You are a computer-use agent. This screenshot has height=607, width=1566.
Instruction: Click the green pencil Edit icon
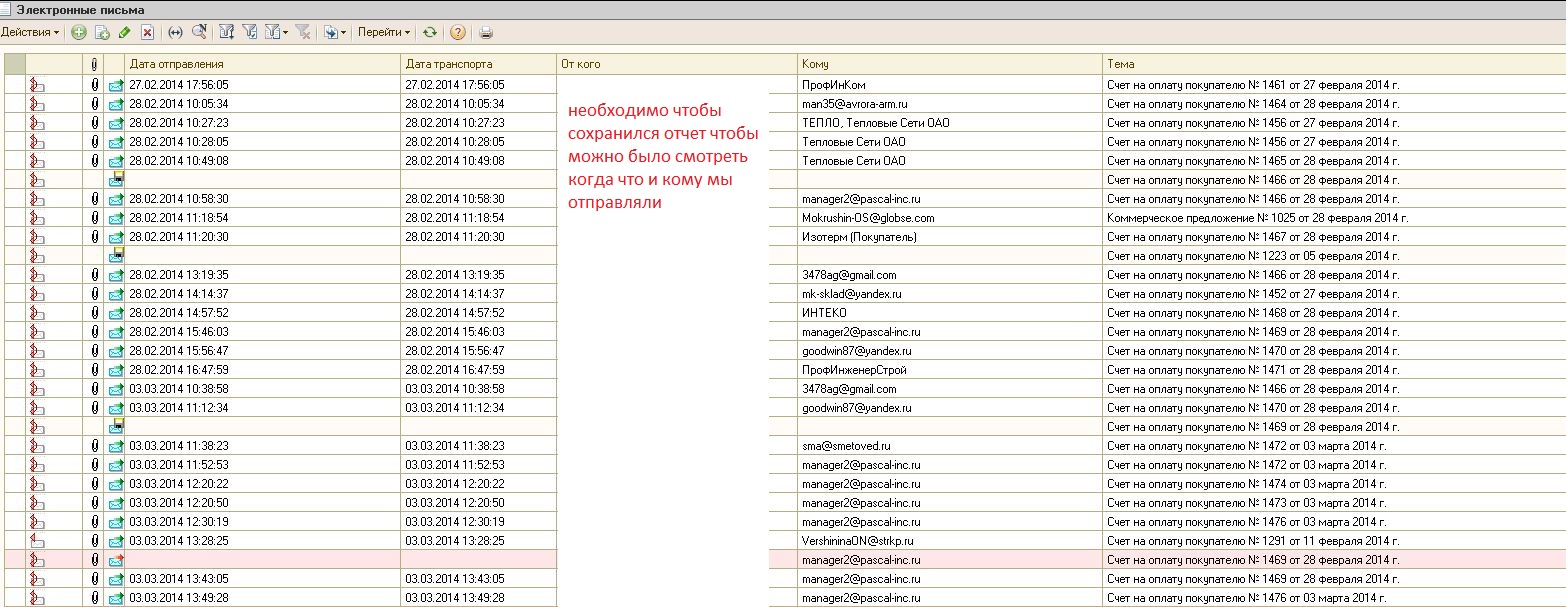(x=124, y=32)
